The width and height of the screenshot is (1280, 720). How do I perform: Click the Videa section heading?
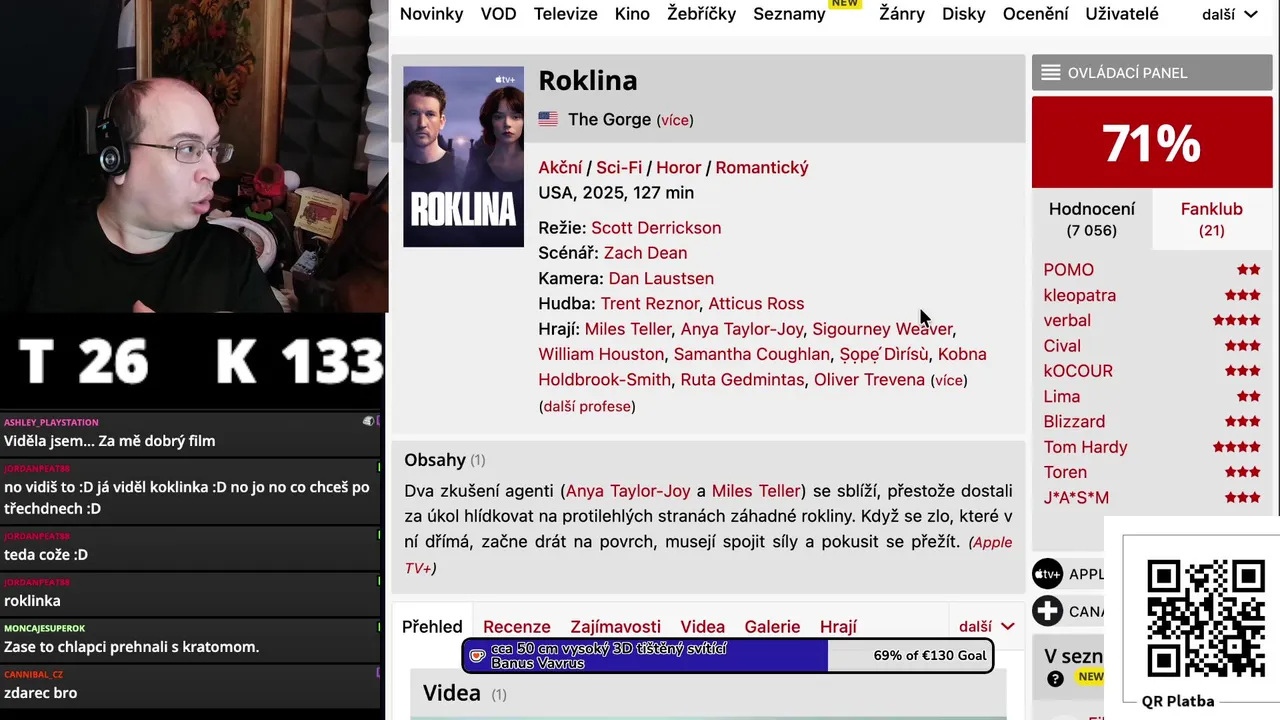pyautogui.click(x=452, y=693)
